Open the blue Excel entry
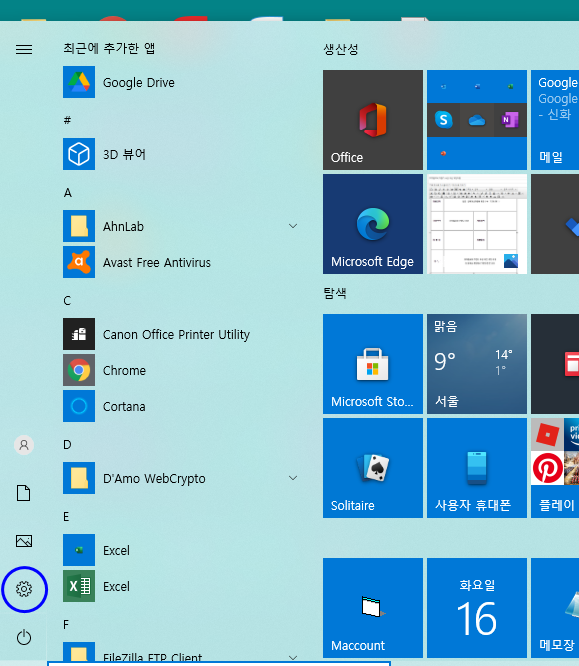This screenshot has height=666, width=579. [180, 550]
